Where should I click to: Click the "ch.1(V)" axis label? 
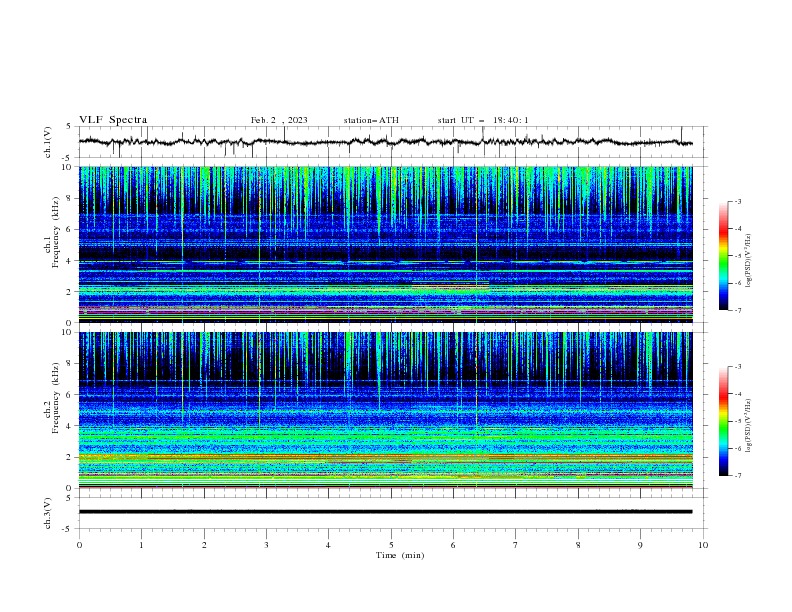[48, 142]
